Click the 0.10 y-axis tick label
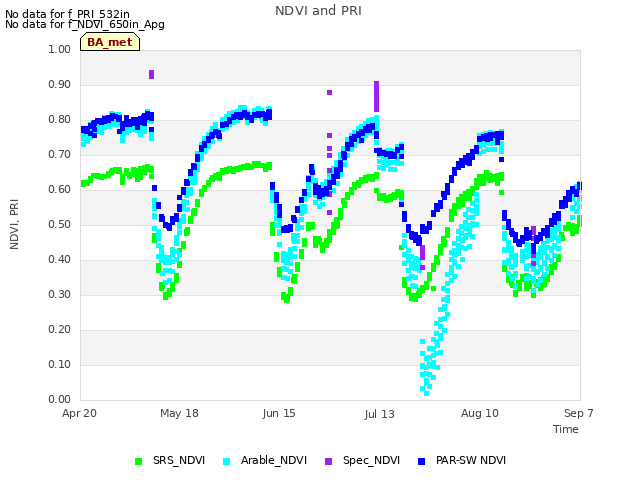This screenshot has height=480, width=640. [x=60, y=364]
